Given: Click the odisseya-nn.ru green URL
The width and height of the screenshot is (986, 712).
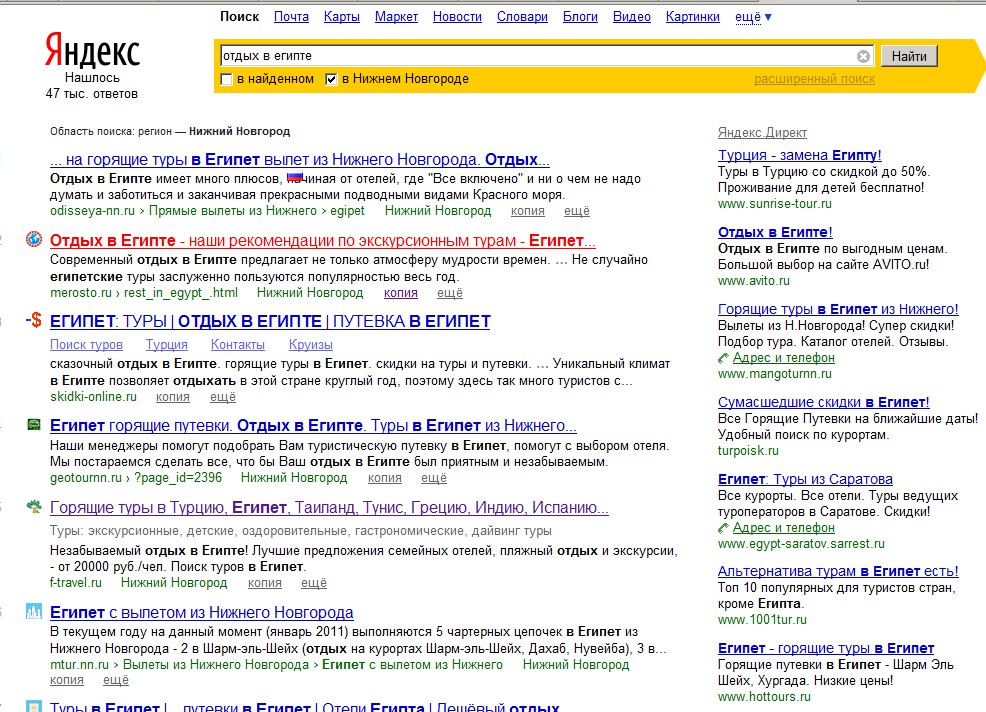Looking at the screenshot, I should [x=92, y=211].
